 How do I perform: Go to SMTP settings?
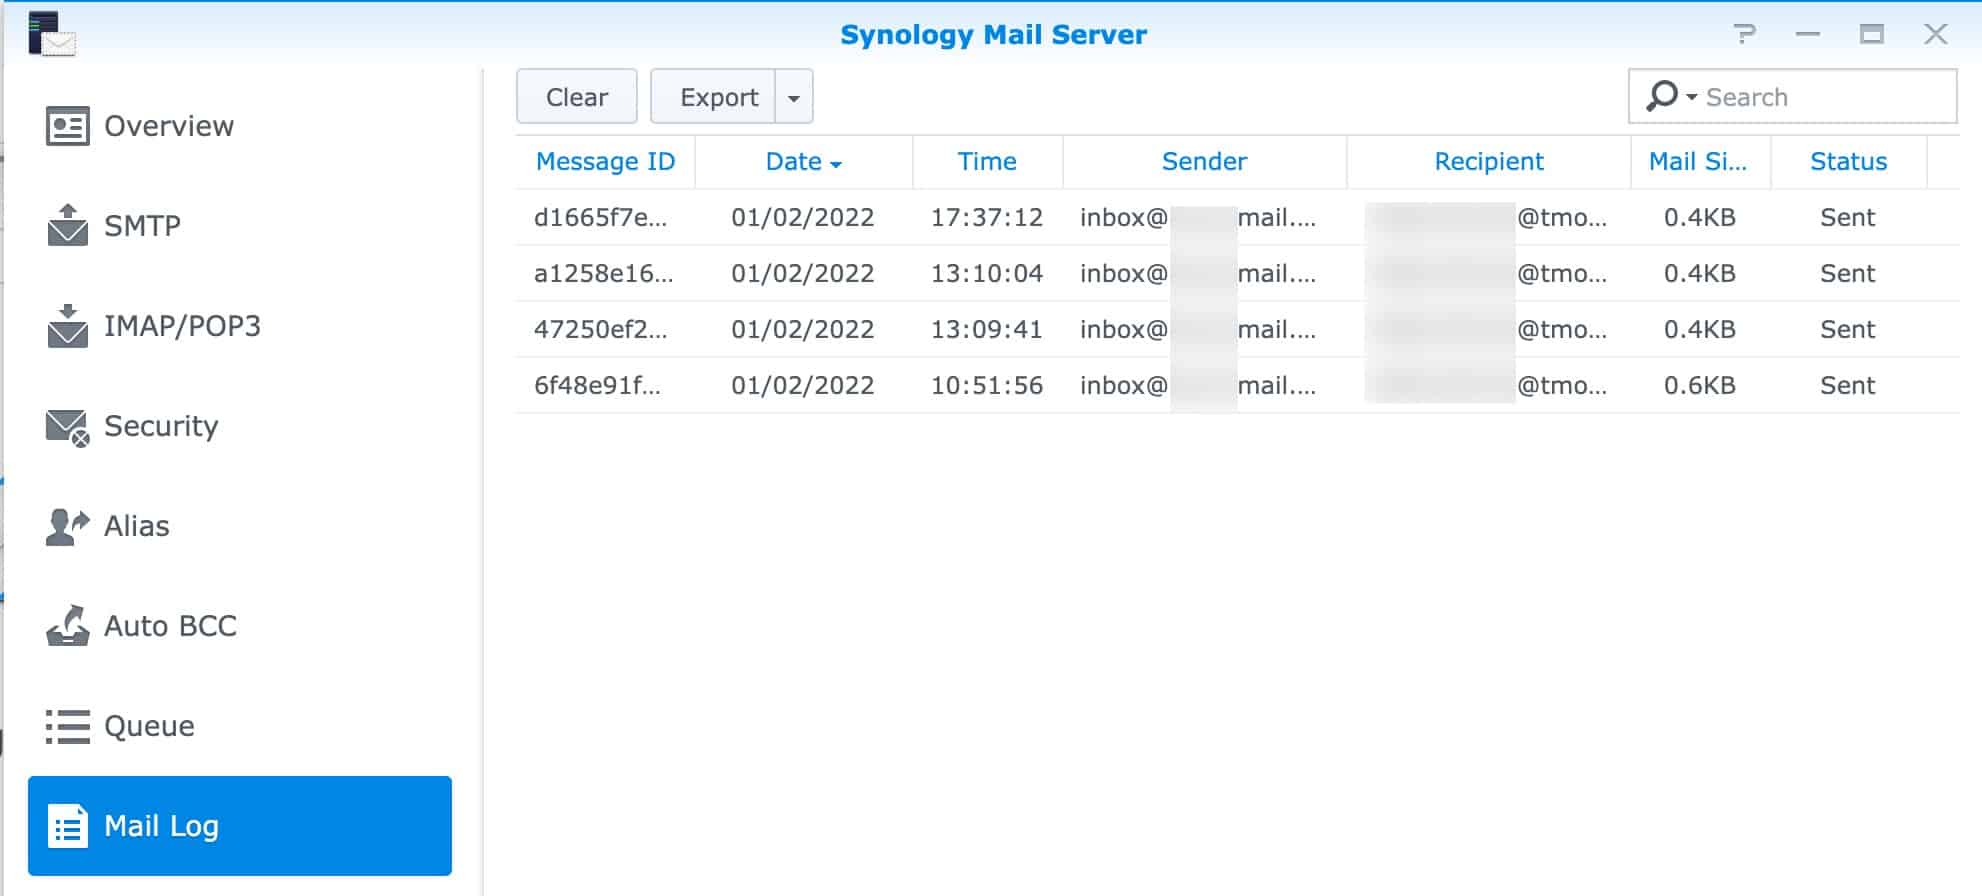point(240,226)
